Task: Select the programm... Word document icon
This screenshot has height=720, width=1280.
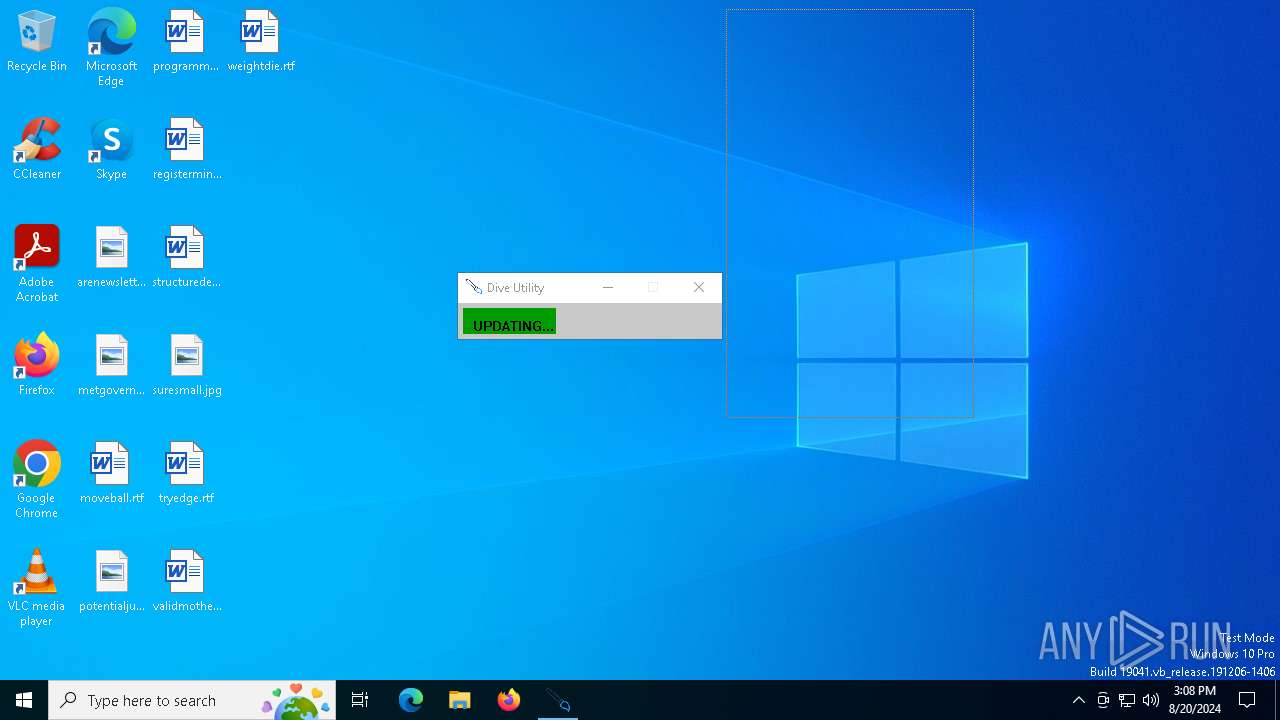Action: (186, 41)
